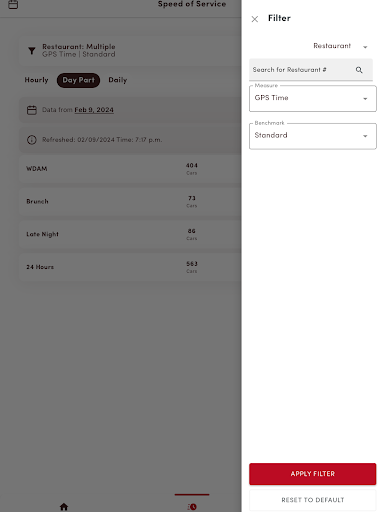Click the info icon next to Refreshed
384x512 pixels.
tap(32, 140)
